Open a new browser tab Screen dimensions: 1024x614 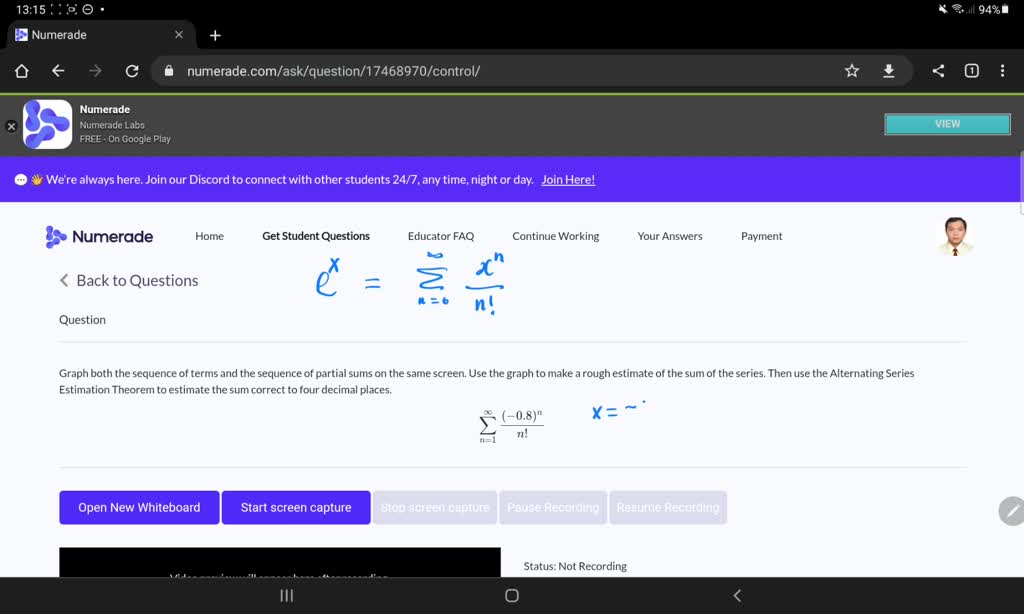click(x=215, y=35)
